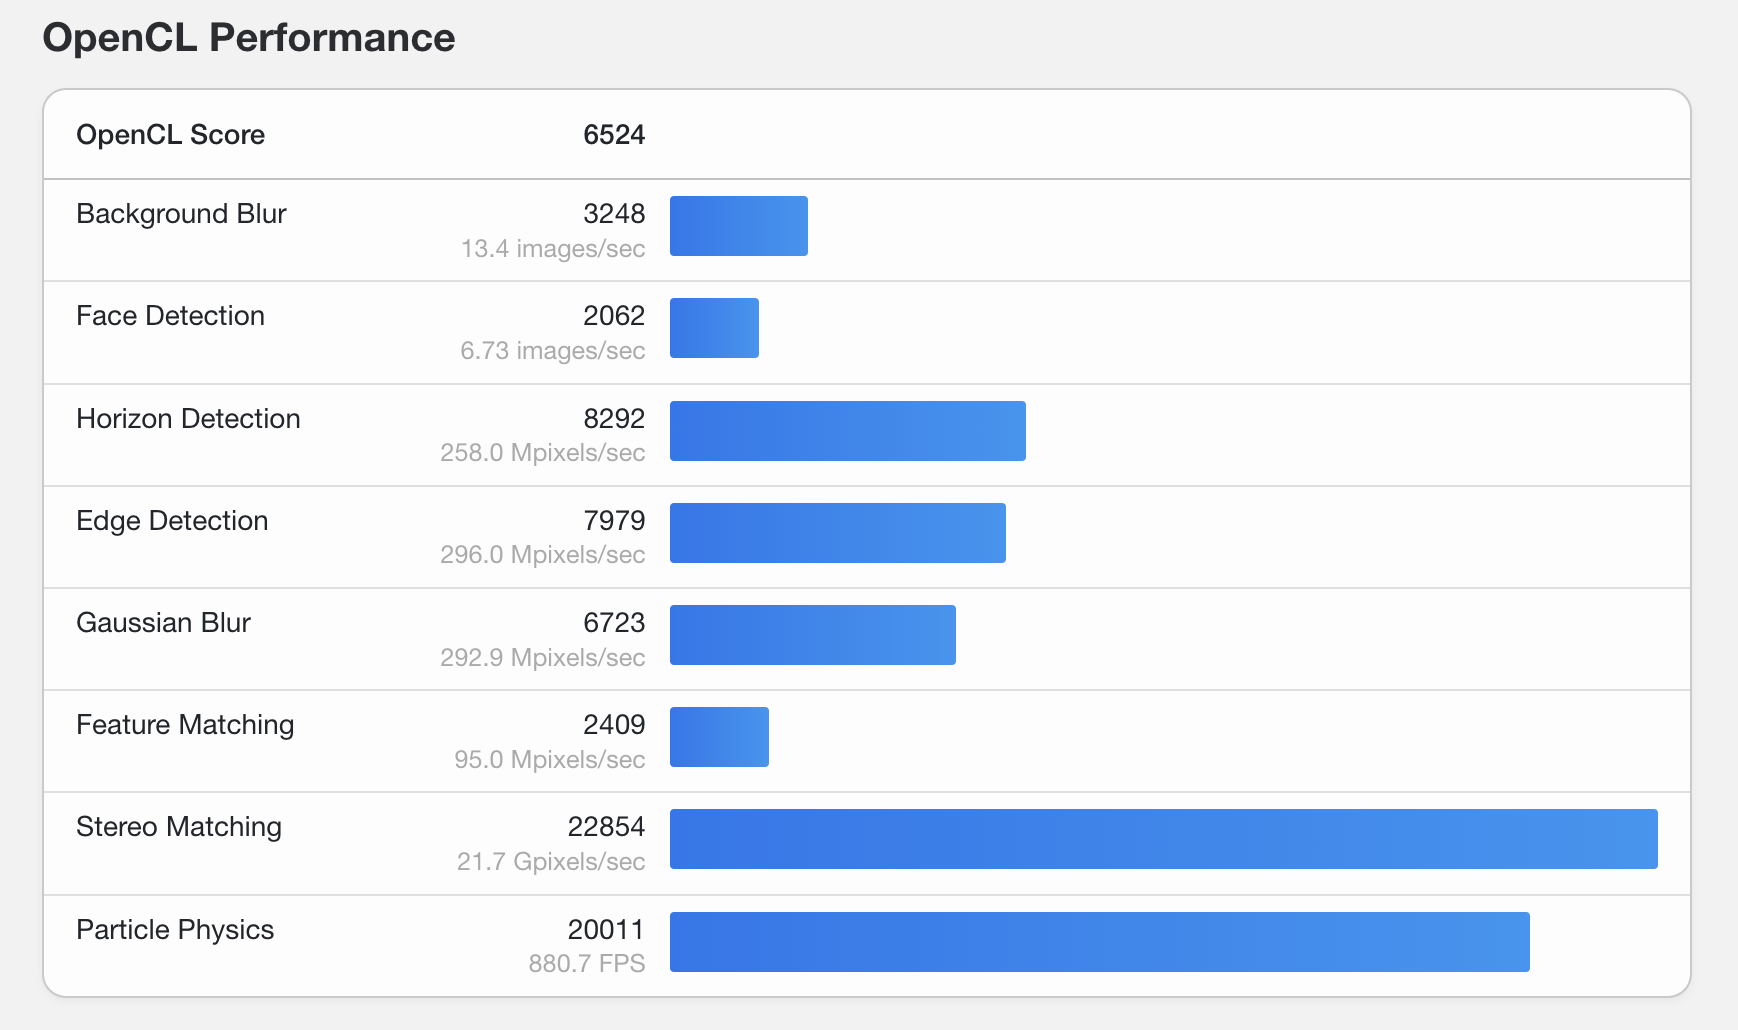Click the 6.73 images/sec value
The height and width of the screenshot is (1030, 1738).
coord(553,351)
